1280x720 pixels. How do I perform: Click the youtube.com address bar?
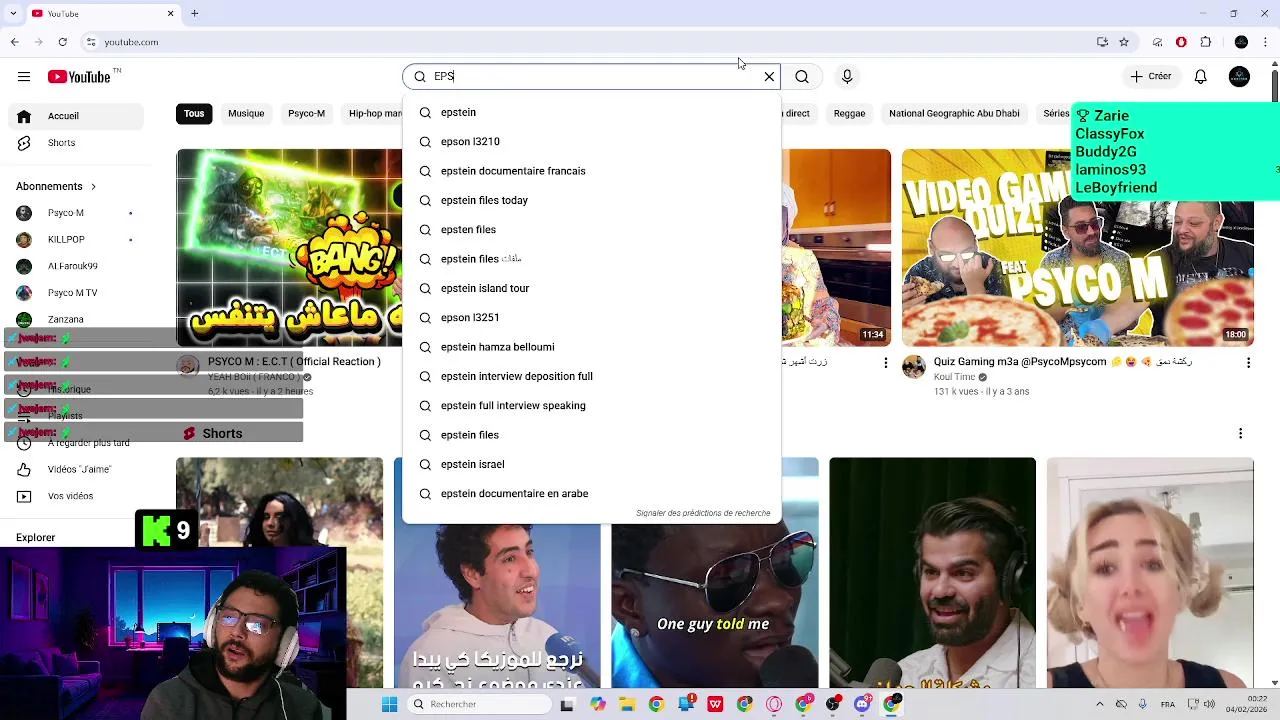(590, 42)
